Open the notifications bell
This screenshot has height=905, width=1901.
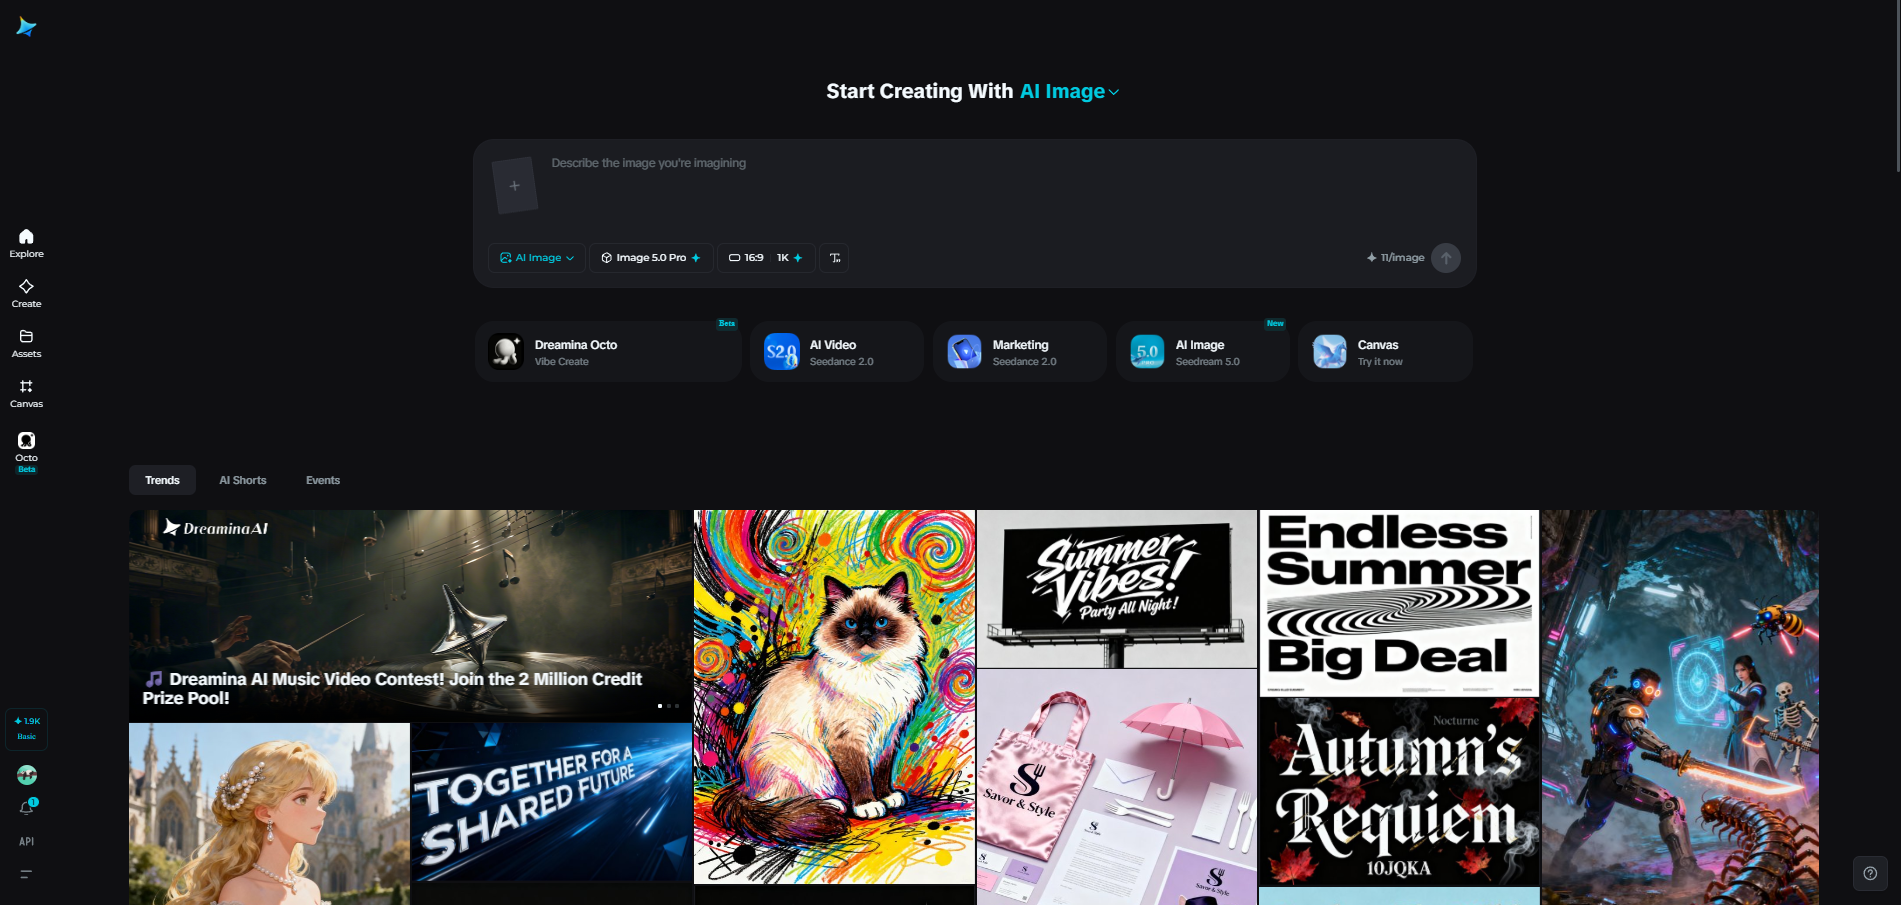click(27, 807)
